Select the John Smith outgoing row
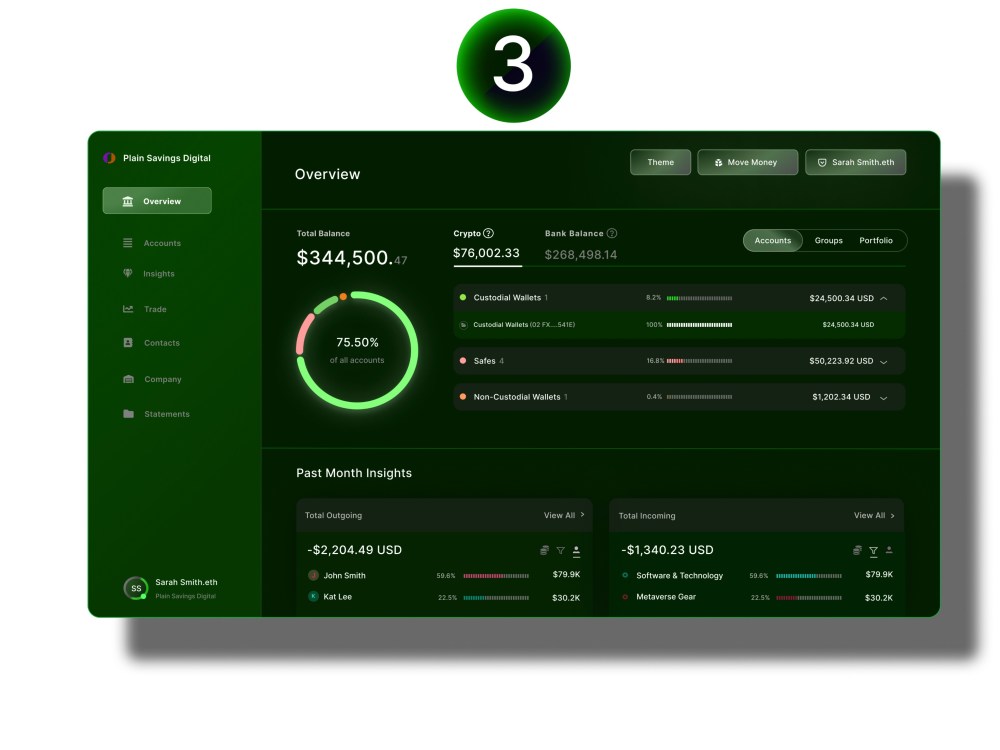 point(445,575)
